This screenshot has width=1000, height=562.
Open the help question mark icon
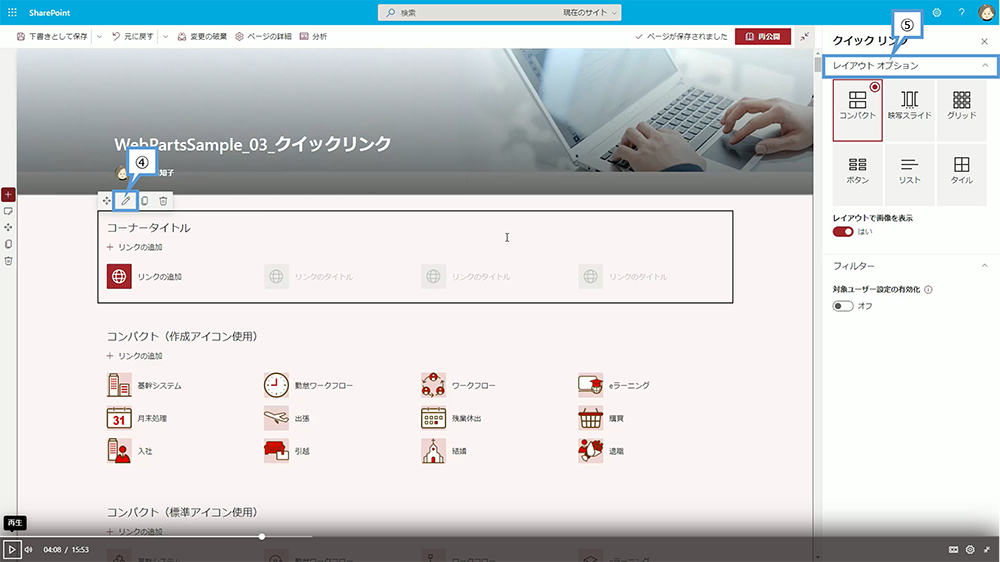coord(961,12)
